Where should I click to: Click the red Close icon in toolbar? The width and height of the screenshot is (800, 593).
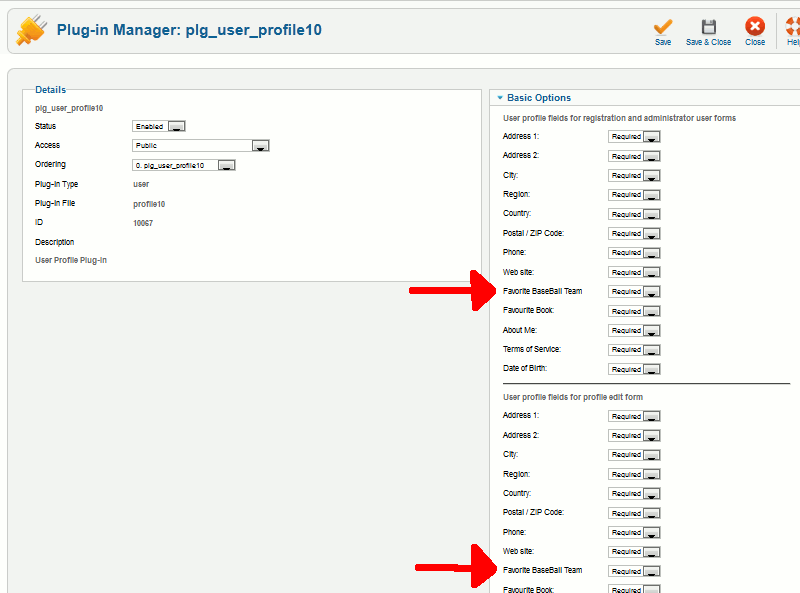(755, 26)
